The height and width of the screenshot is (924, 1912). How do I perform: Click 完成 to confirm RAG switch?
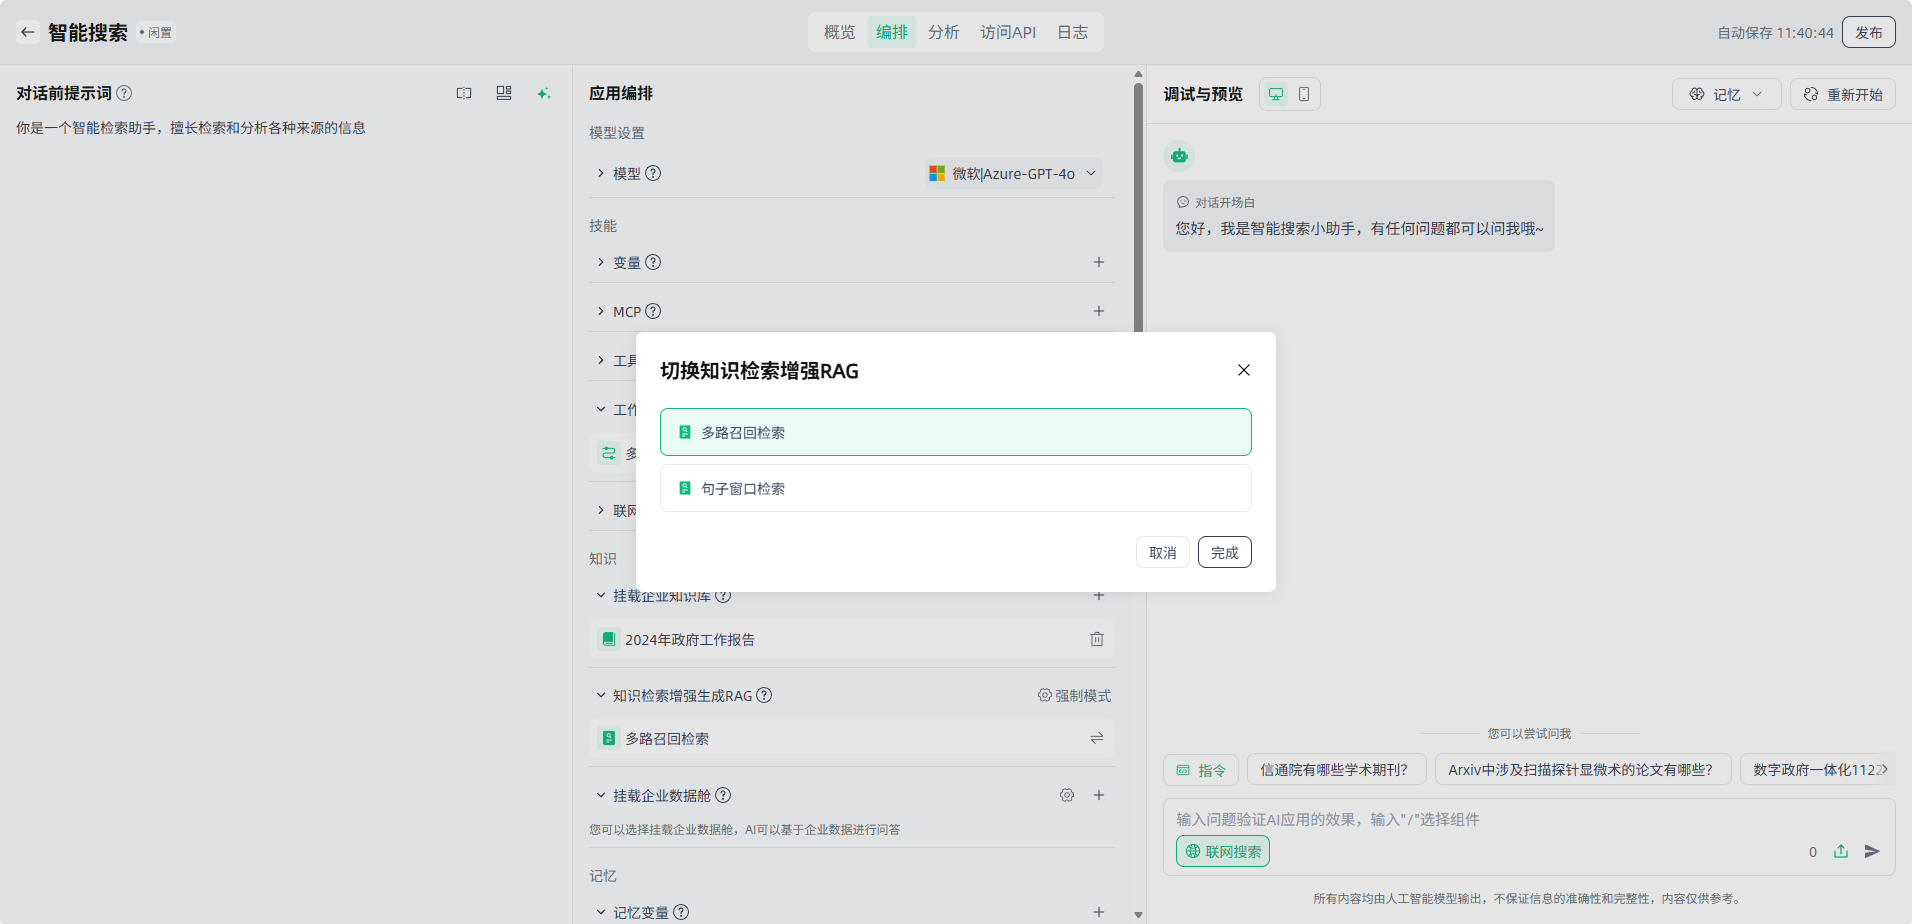pos(1224,552)
